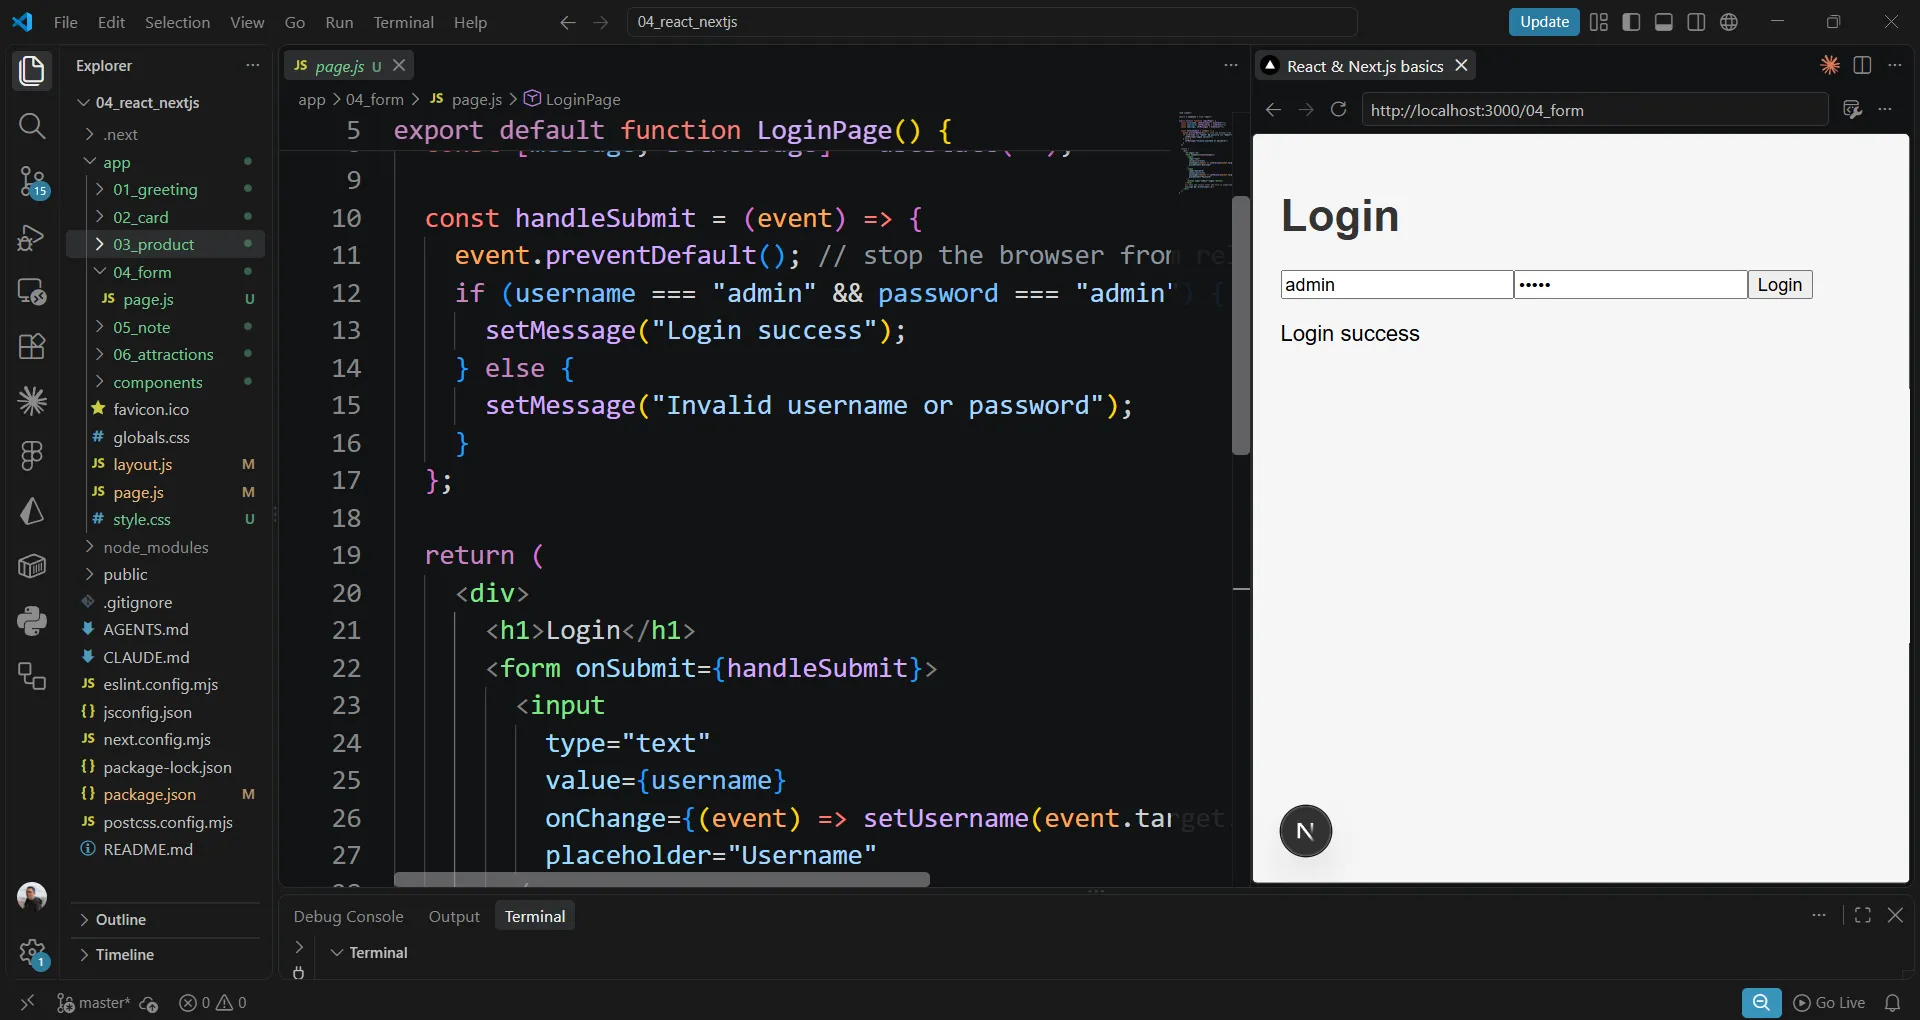
Task: Open Extensions view in activity bar
Action: point(32,346)
